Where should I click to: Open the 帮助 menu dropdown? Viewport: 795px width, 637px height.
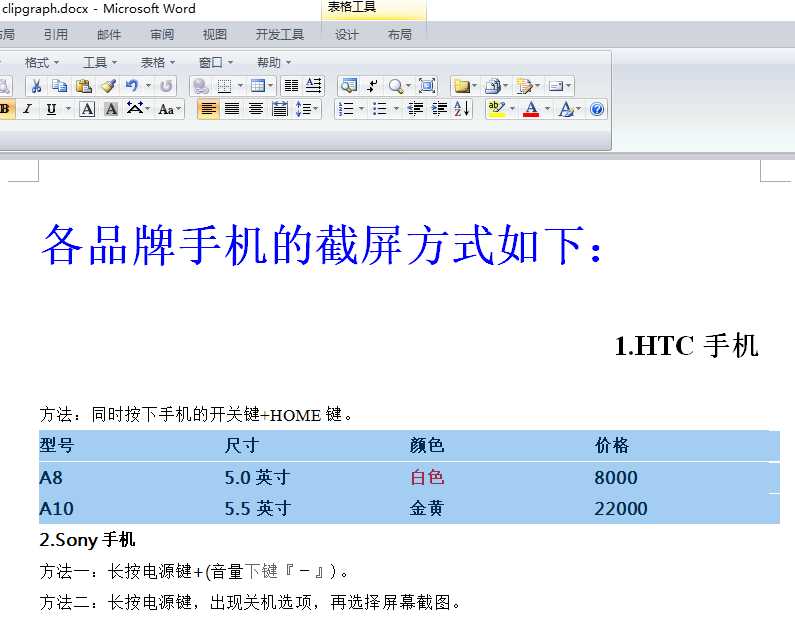274,62
